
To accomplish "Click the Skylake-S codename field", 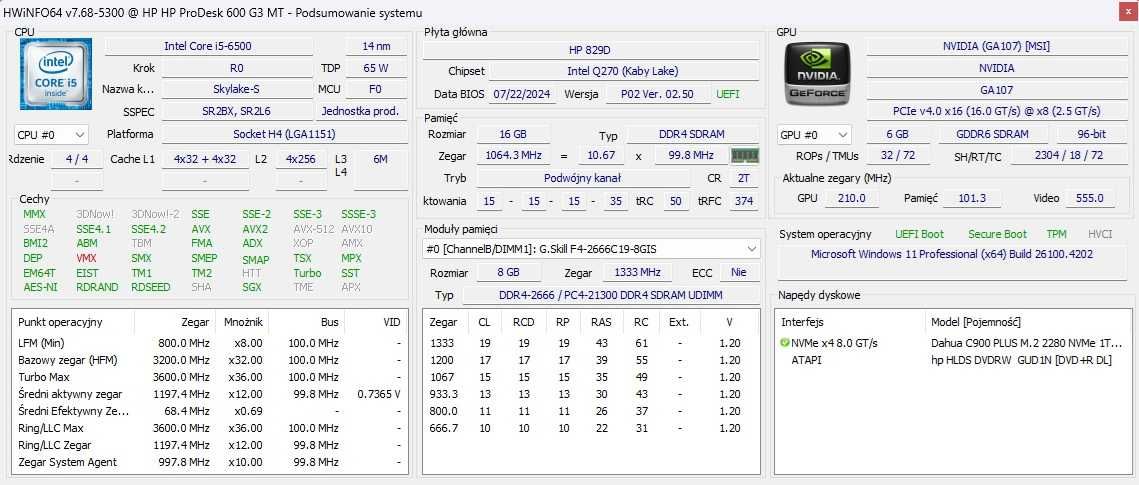I will click(236, 89).
